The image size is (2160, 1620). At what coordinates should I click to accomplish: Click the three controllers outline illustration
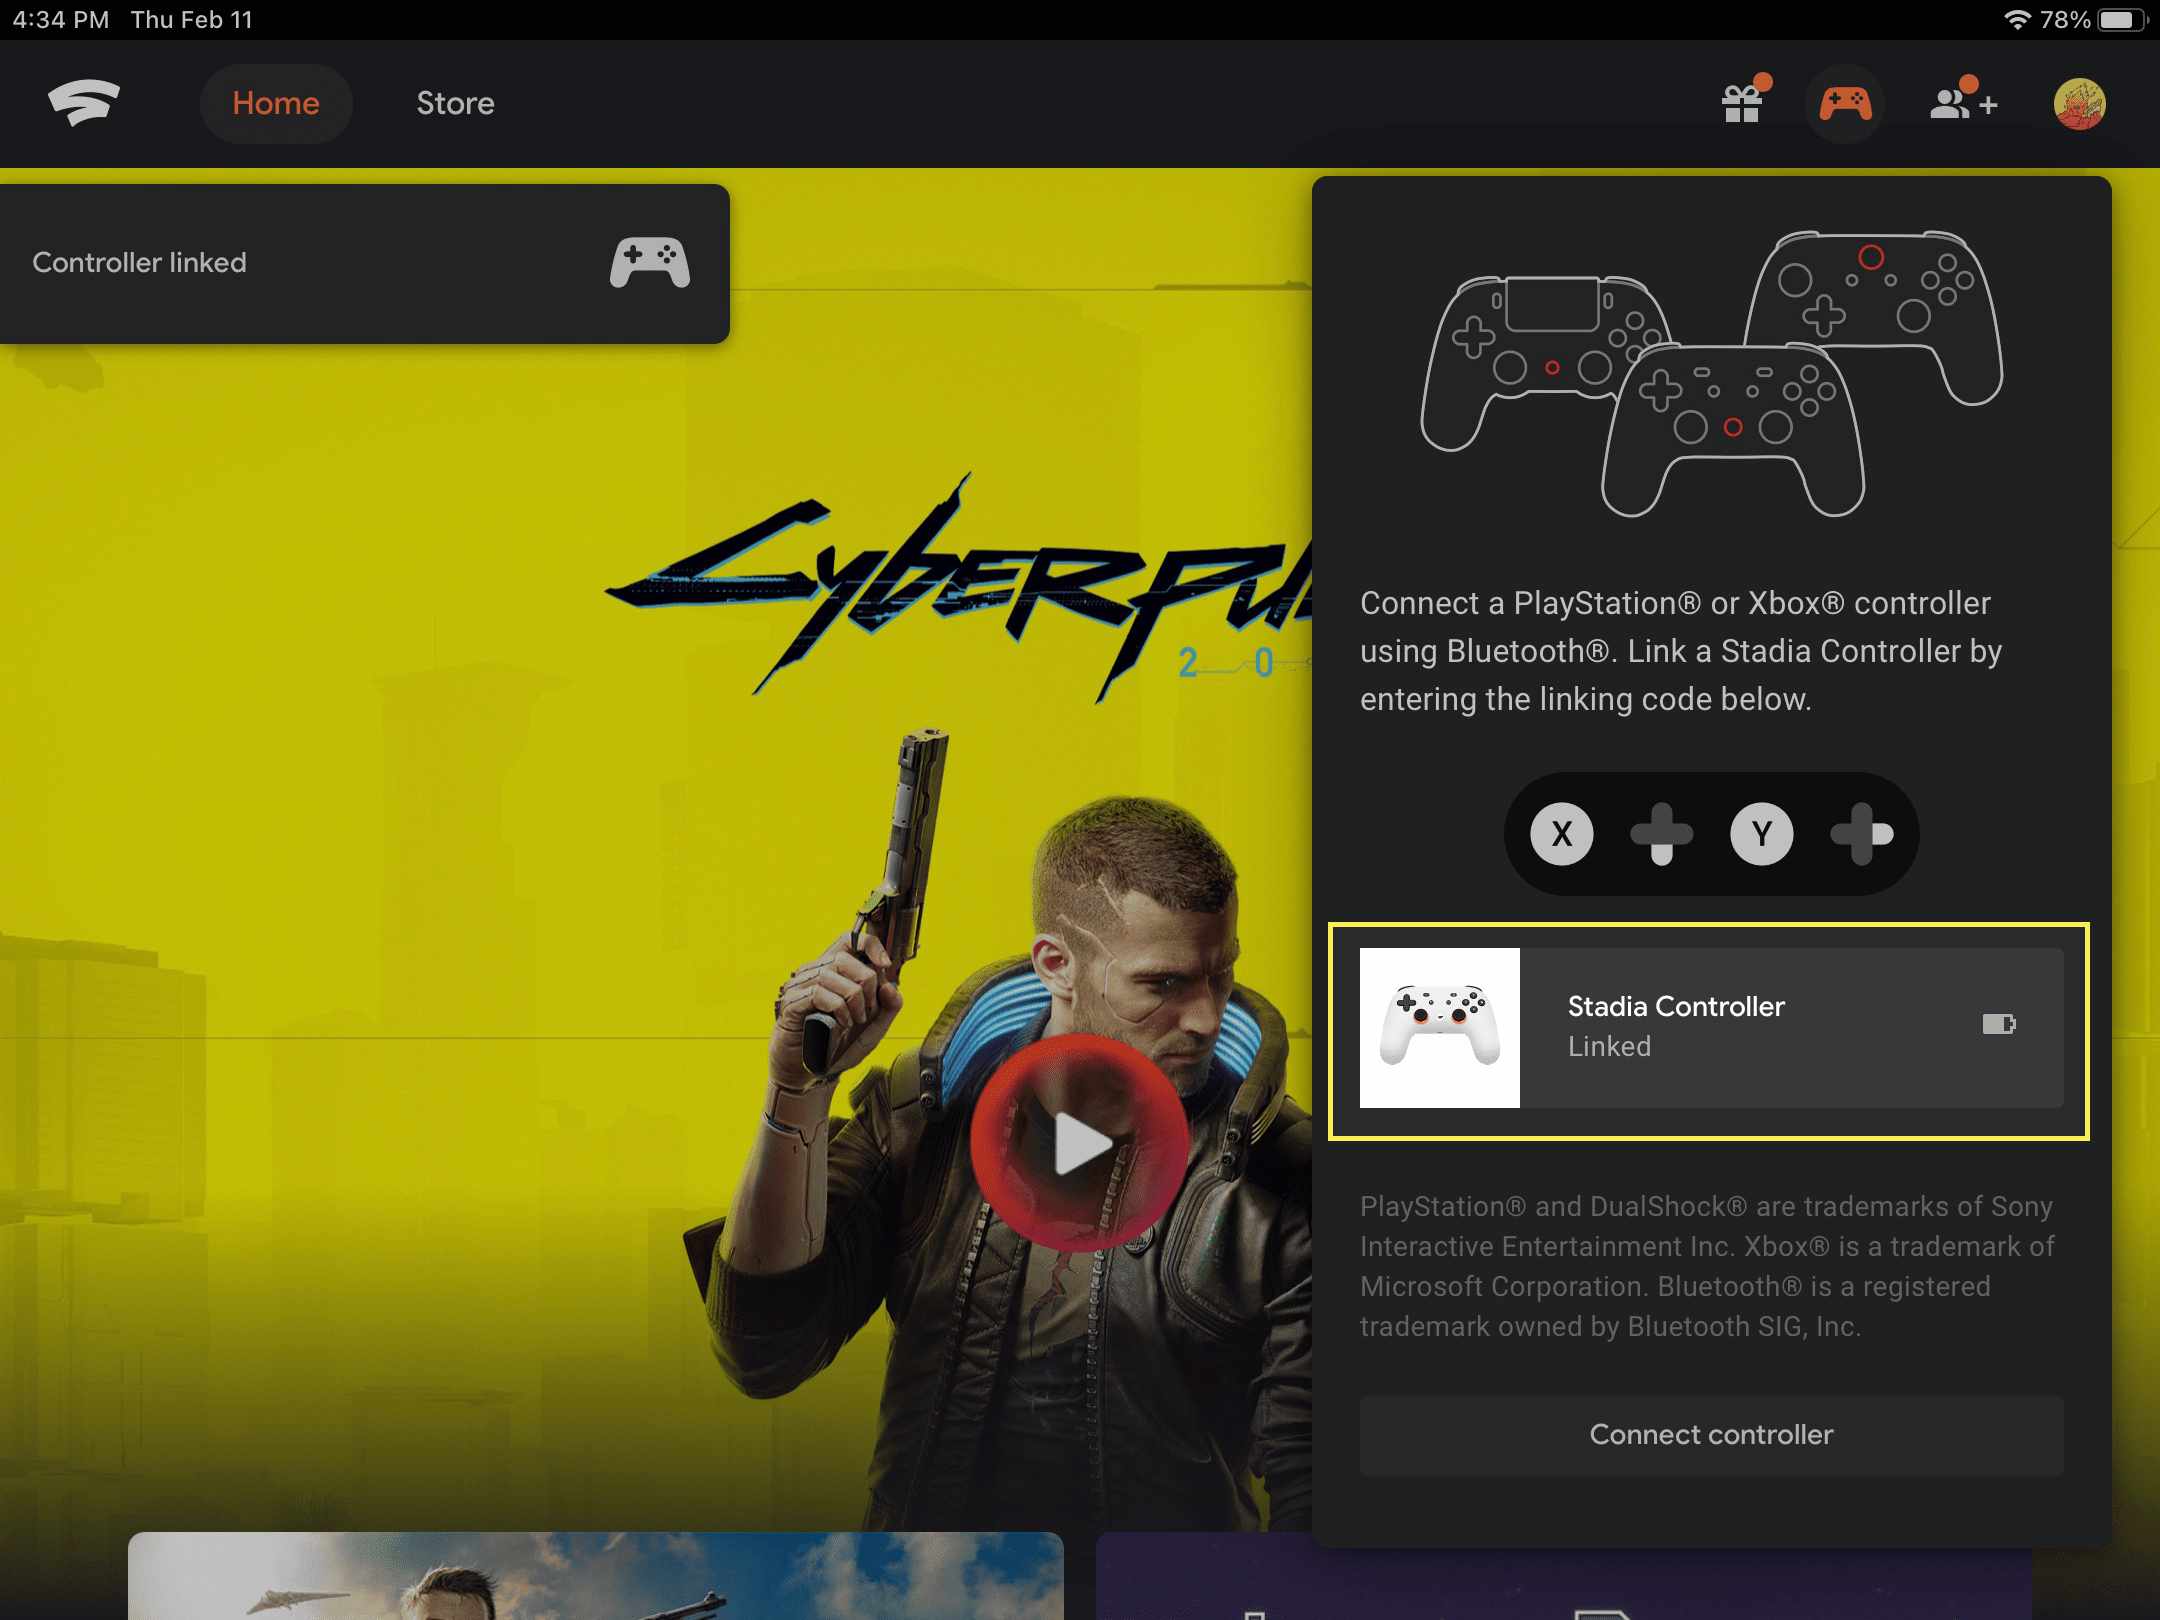point(1712,373)
